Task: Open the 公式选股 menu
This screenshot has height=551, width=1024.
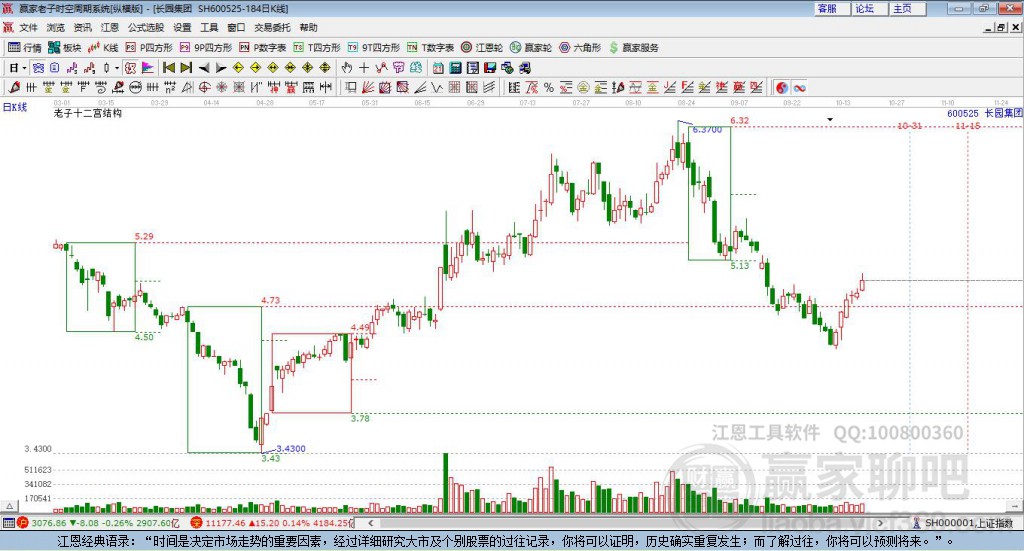Action: 146,27
